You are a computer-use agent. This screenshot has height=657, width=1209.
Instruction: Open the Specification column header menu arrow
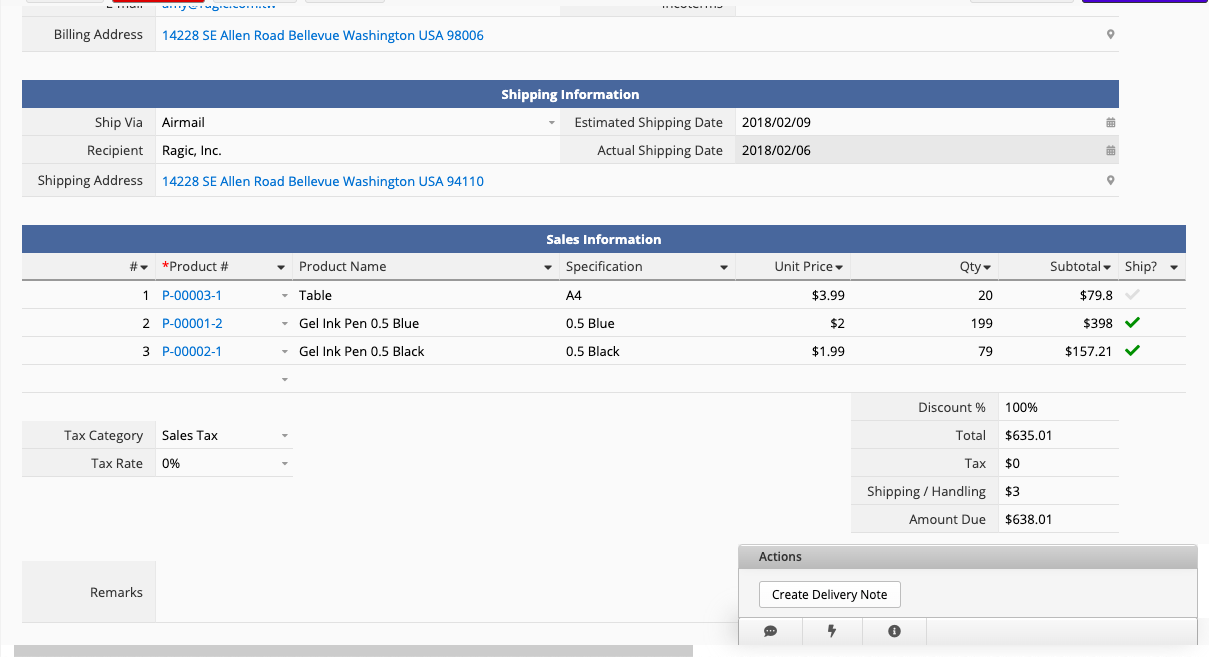click(724, 268)
